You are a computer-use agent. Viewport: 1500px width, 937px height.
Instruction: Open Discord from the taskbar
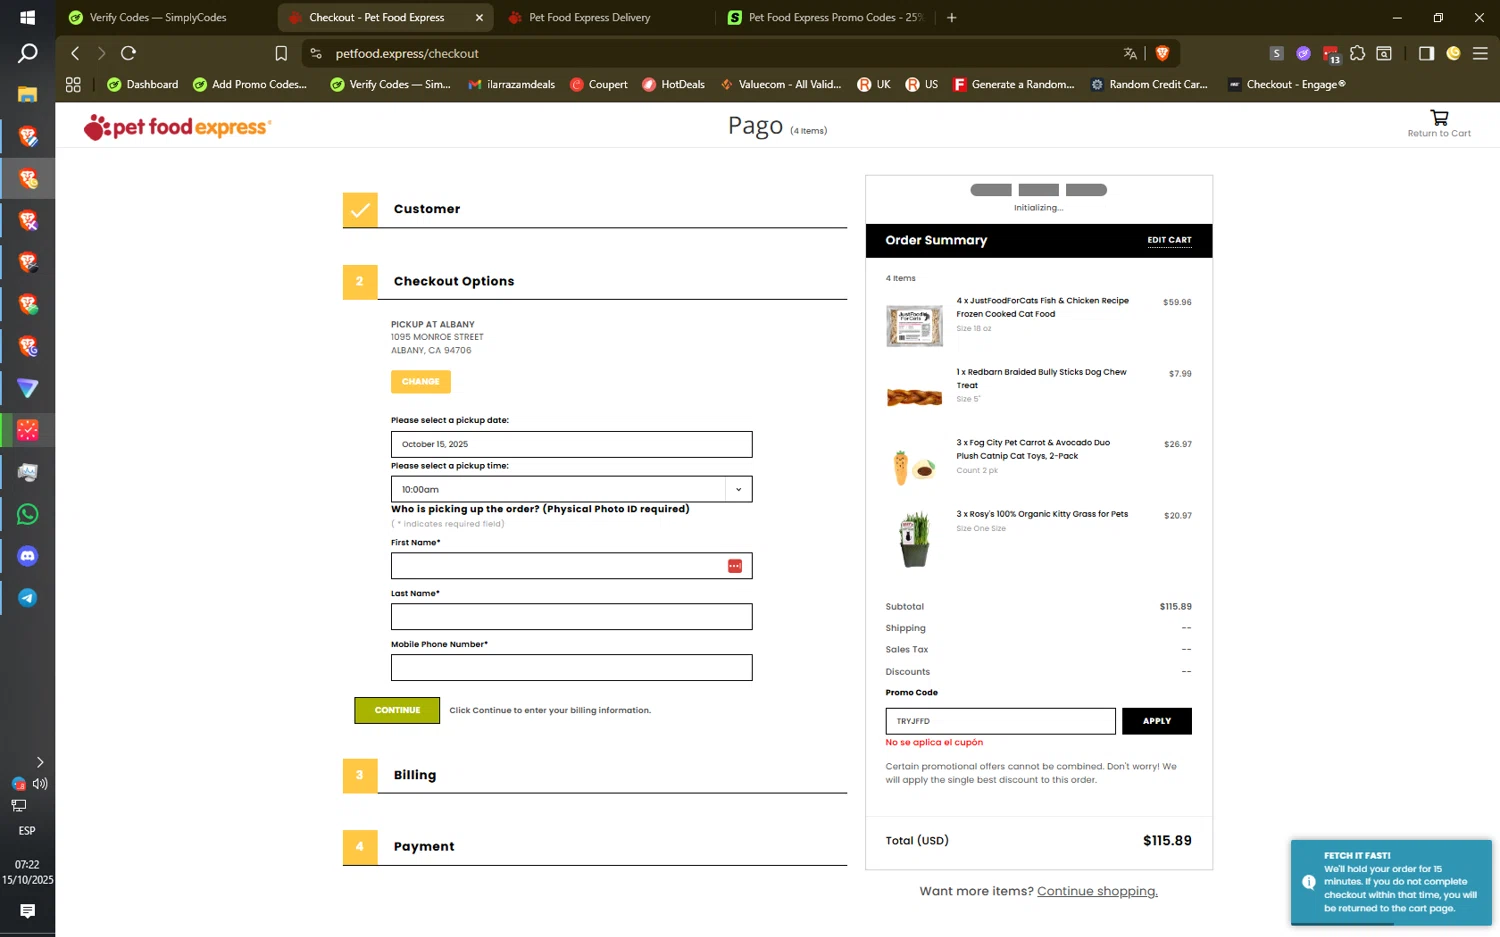(x=27, y=556)
